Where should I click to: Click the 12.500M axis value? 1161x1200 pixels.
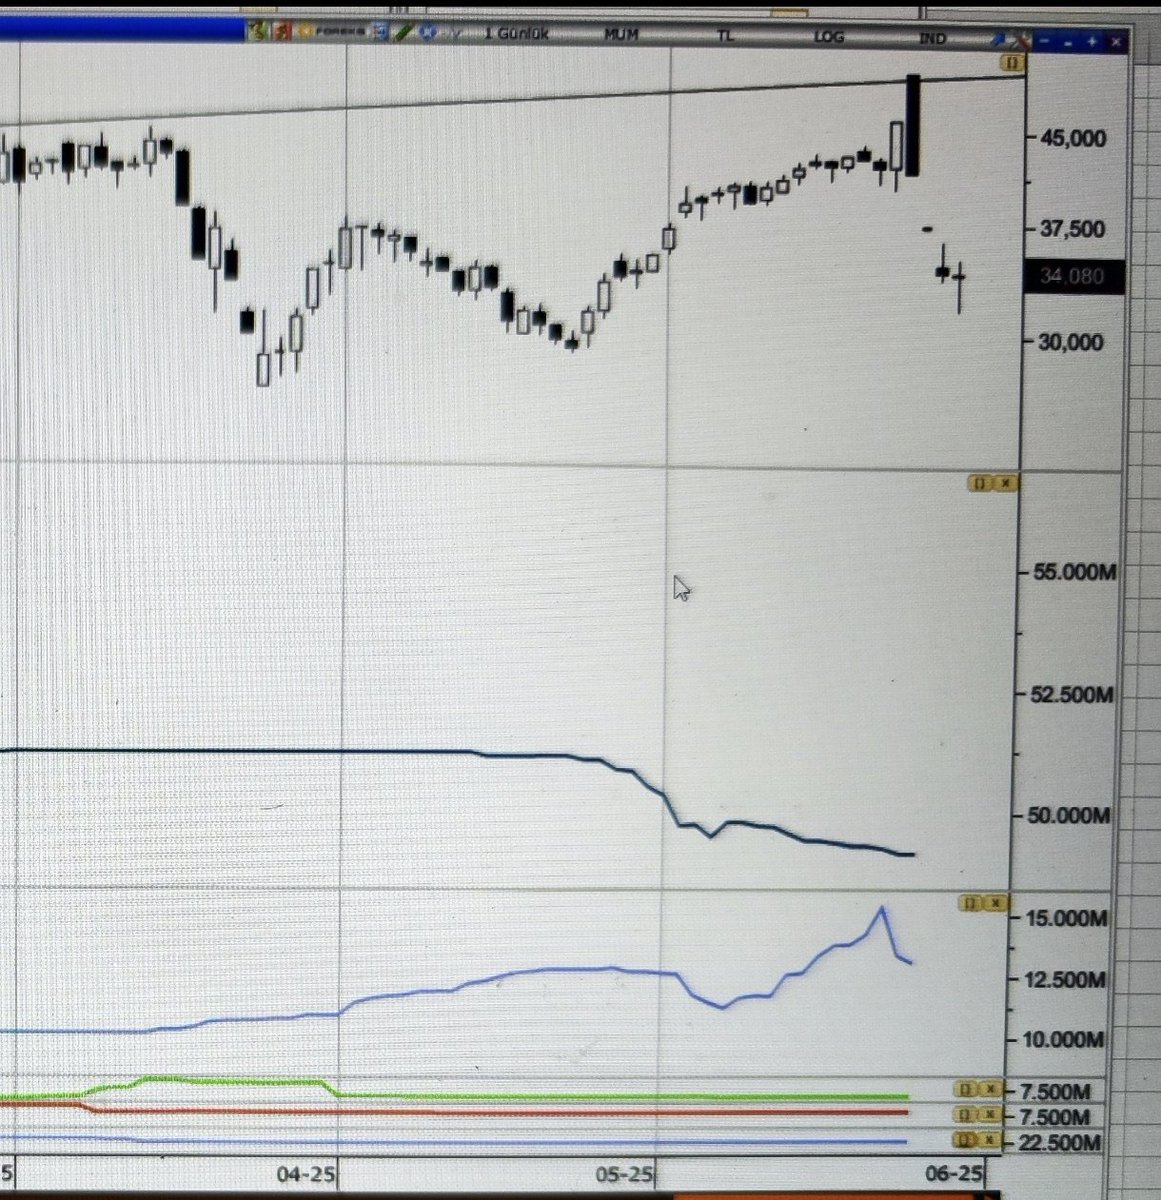(1064, 980)
